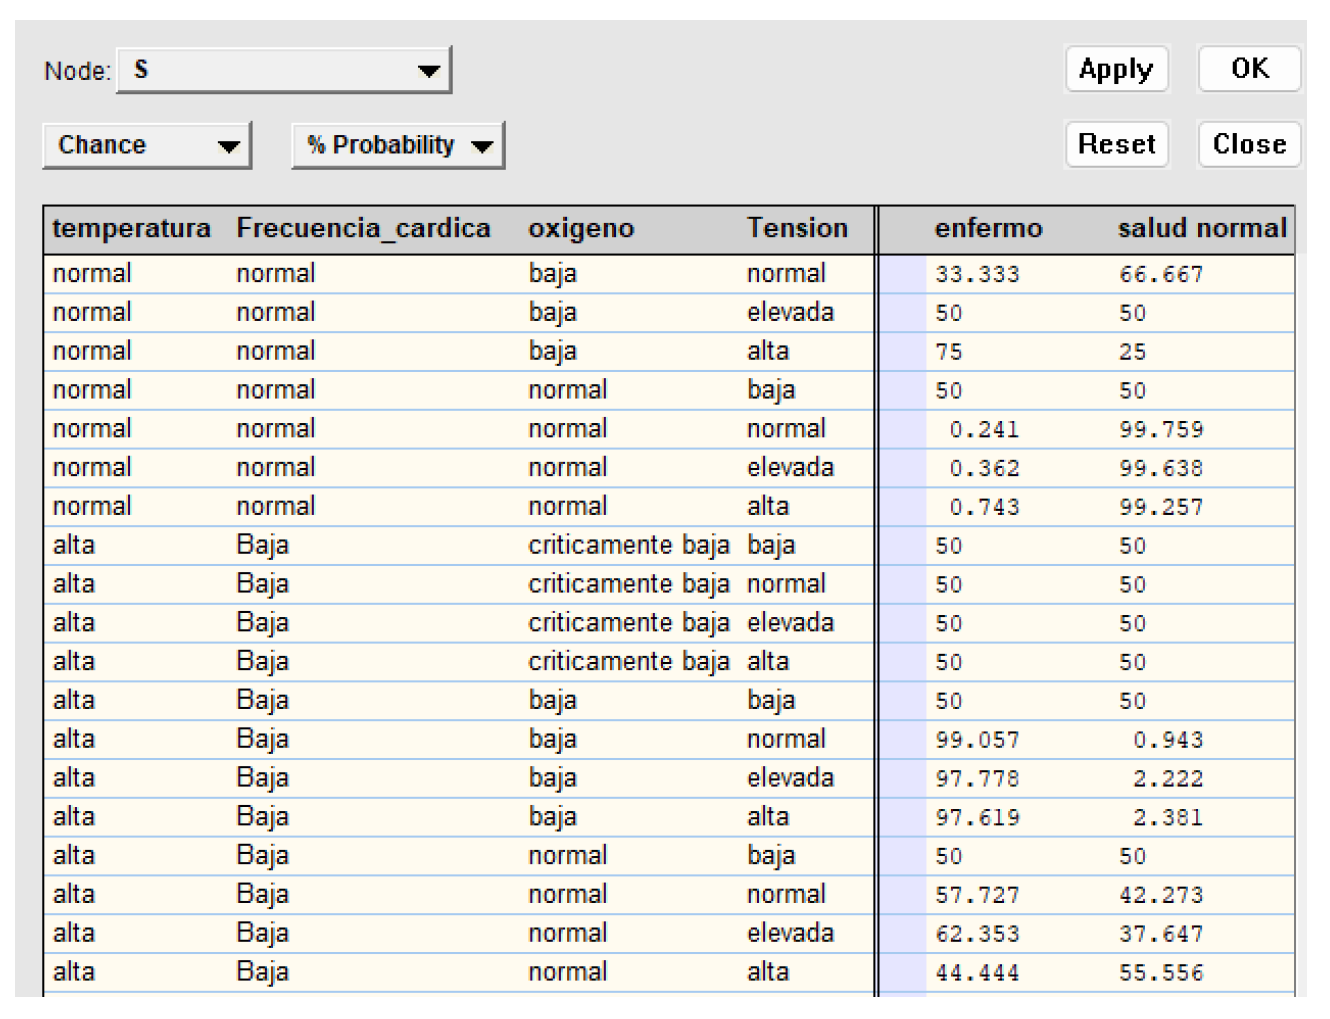Select the oxigeno column header

click(581, 228)
